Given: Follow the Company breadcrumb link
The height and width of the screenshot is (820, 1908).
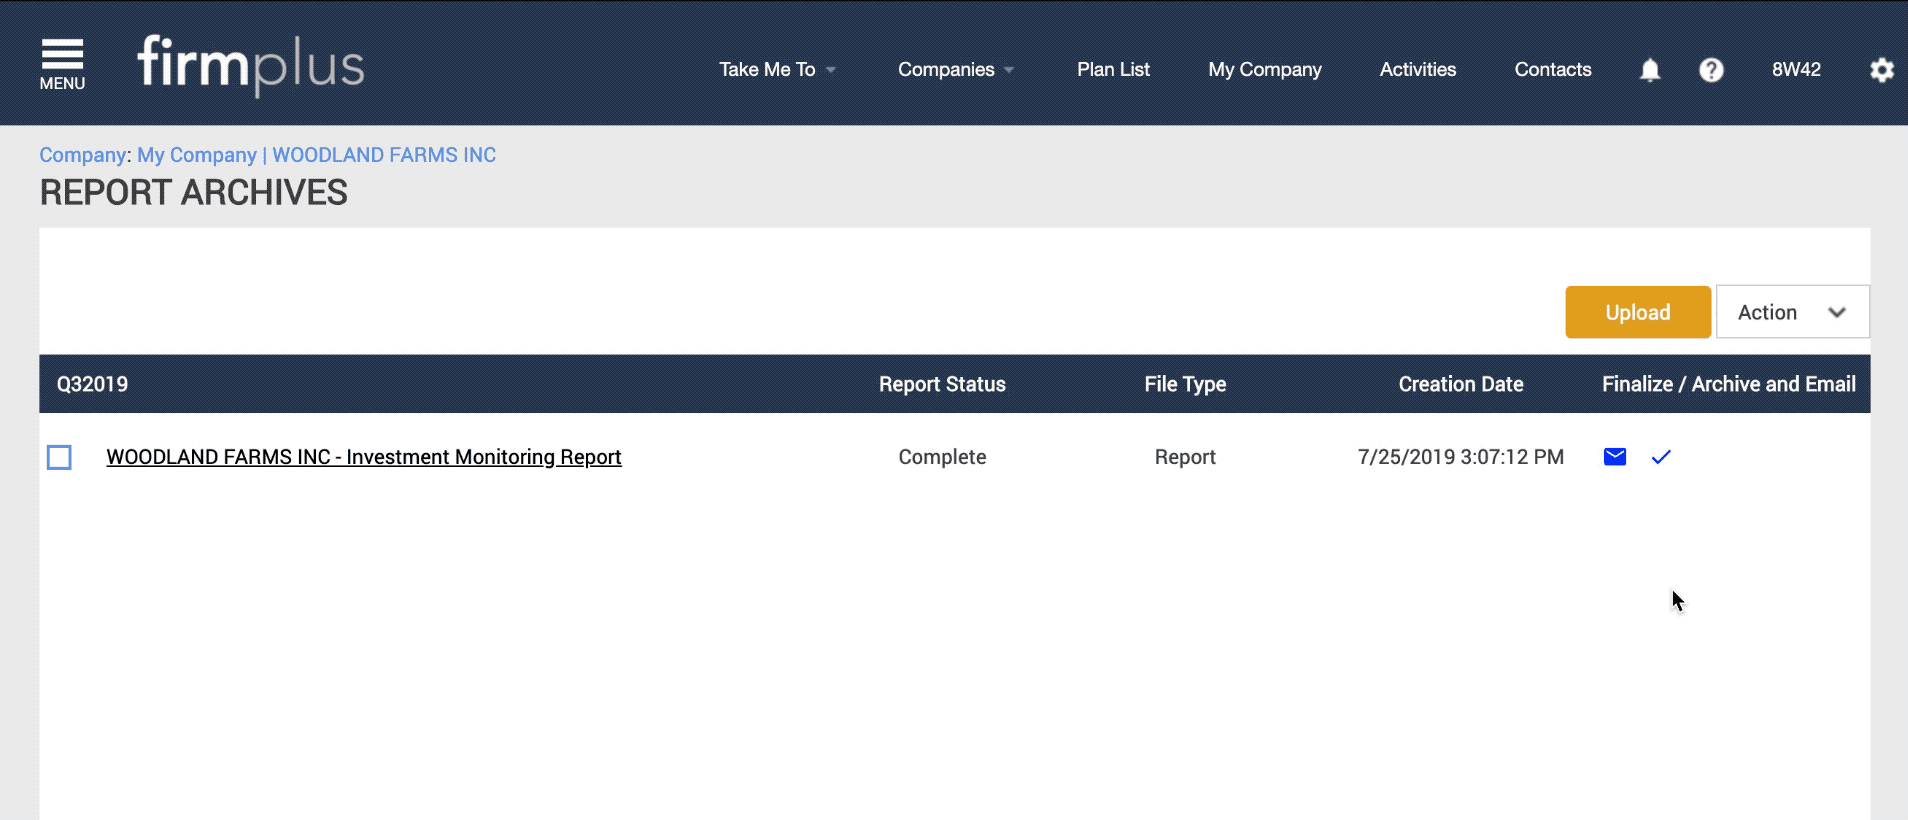Looking at the screenshot, I should coord(83,155).
